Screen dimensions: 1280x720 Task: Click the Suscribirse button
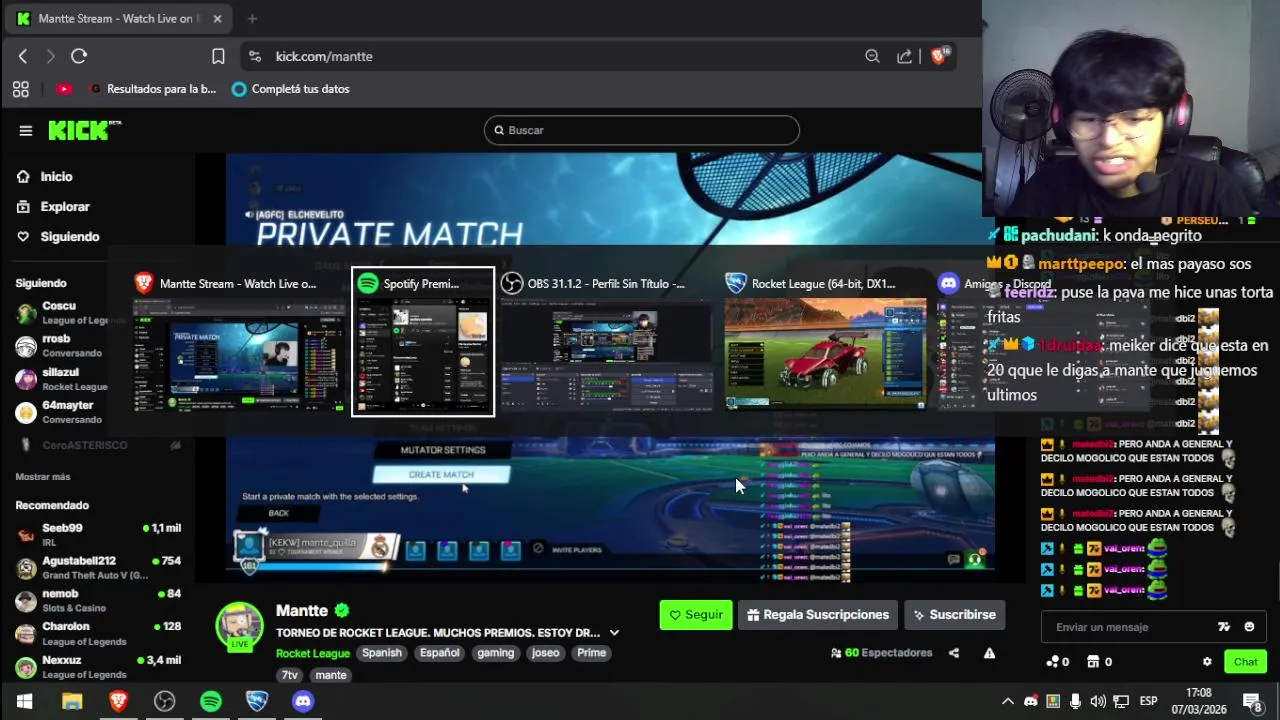pos(954,615)
